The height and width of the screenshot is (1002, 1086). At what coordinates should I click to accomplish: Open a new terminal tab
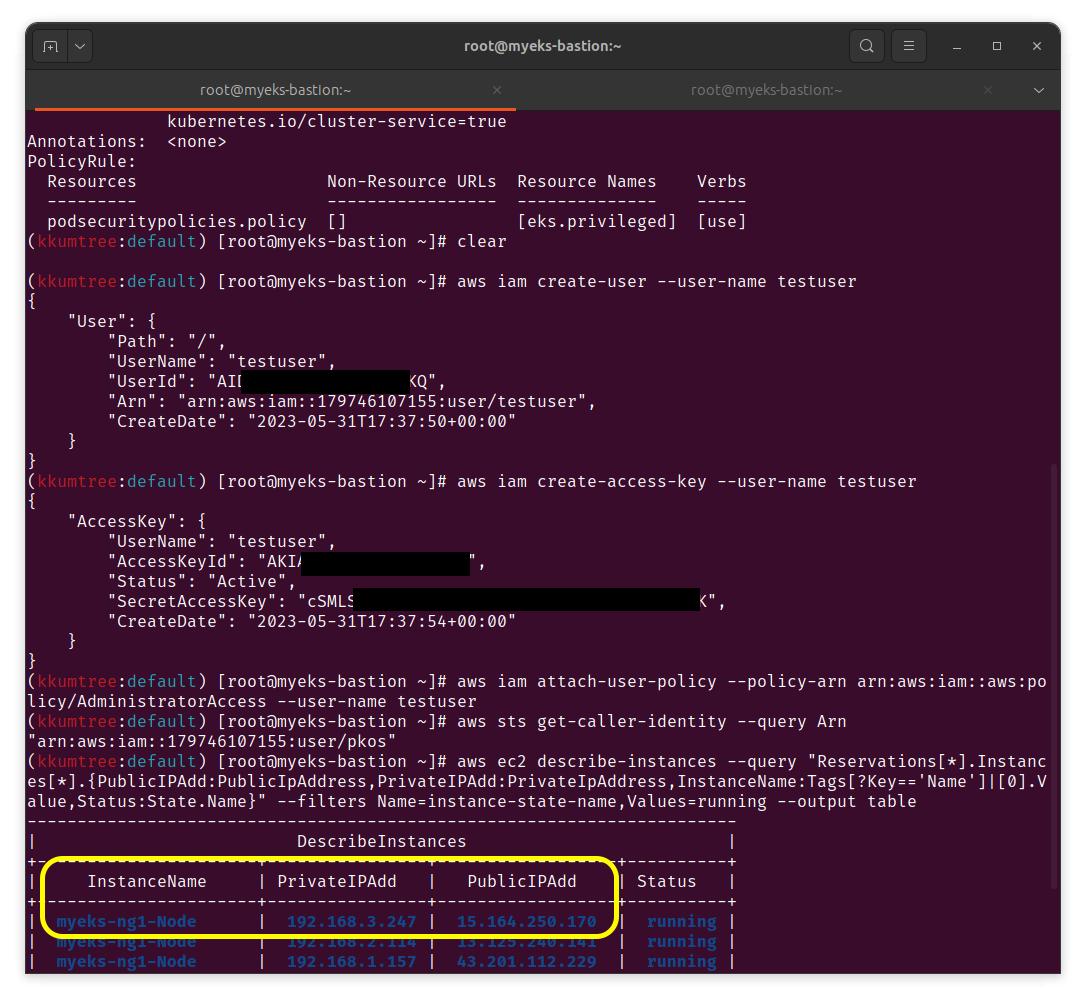50,46
